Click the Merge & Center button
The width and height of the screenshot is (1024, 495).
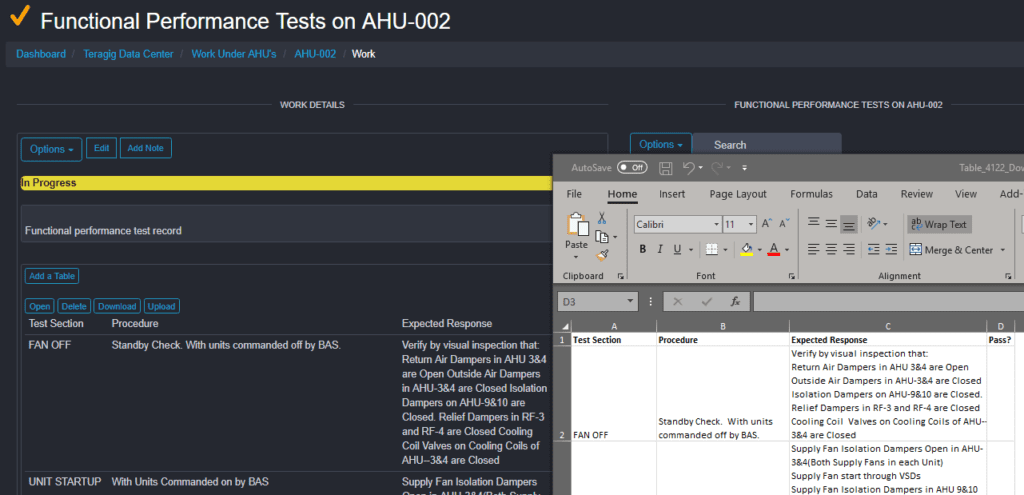coord(951,250)
